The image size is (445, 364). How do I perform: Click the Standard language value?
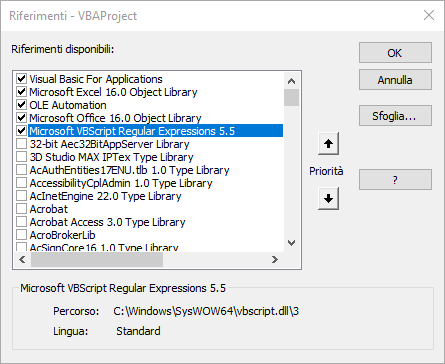click(138, 331)
